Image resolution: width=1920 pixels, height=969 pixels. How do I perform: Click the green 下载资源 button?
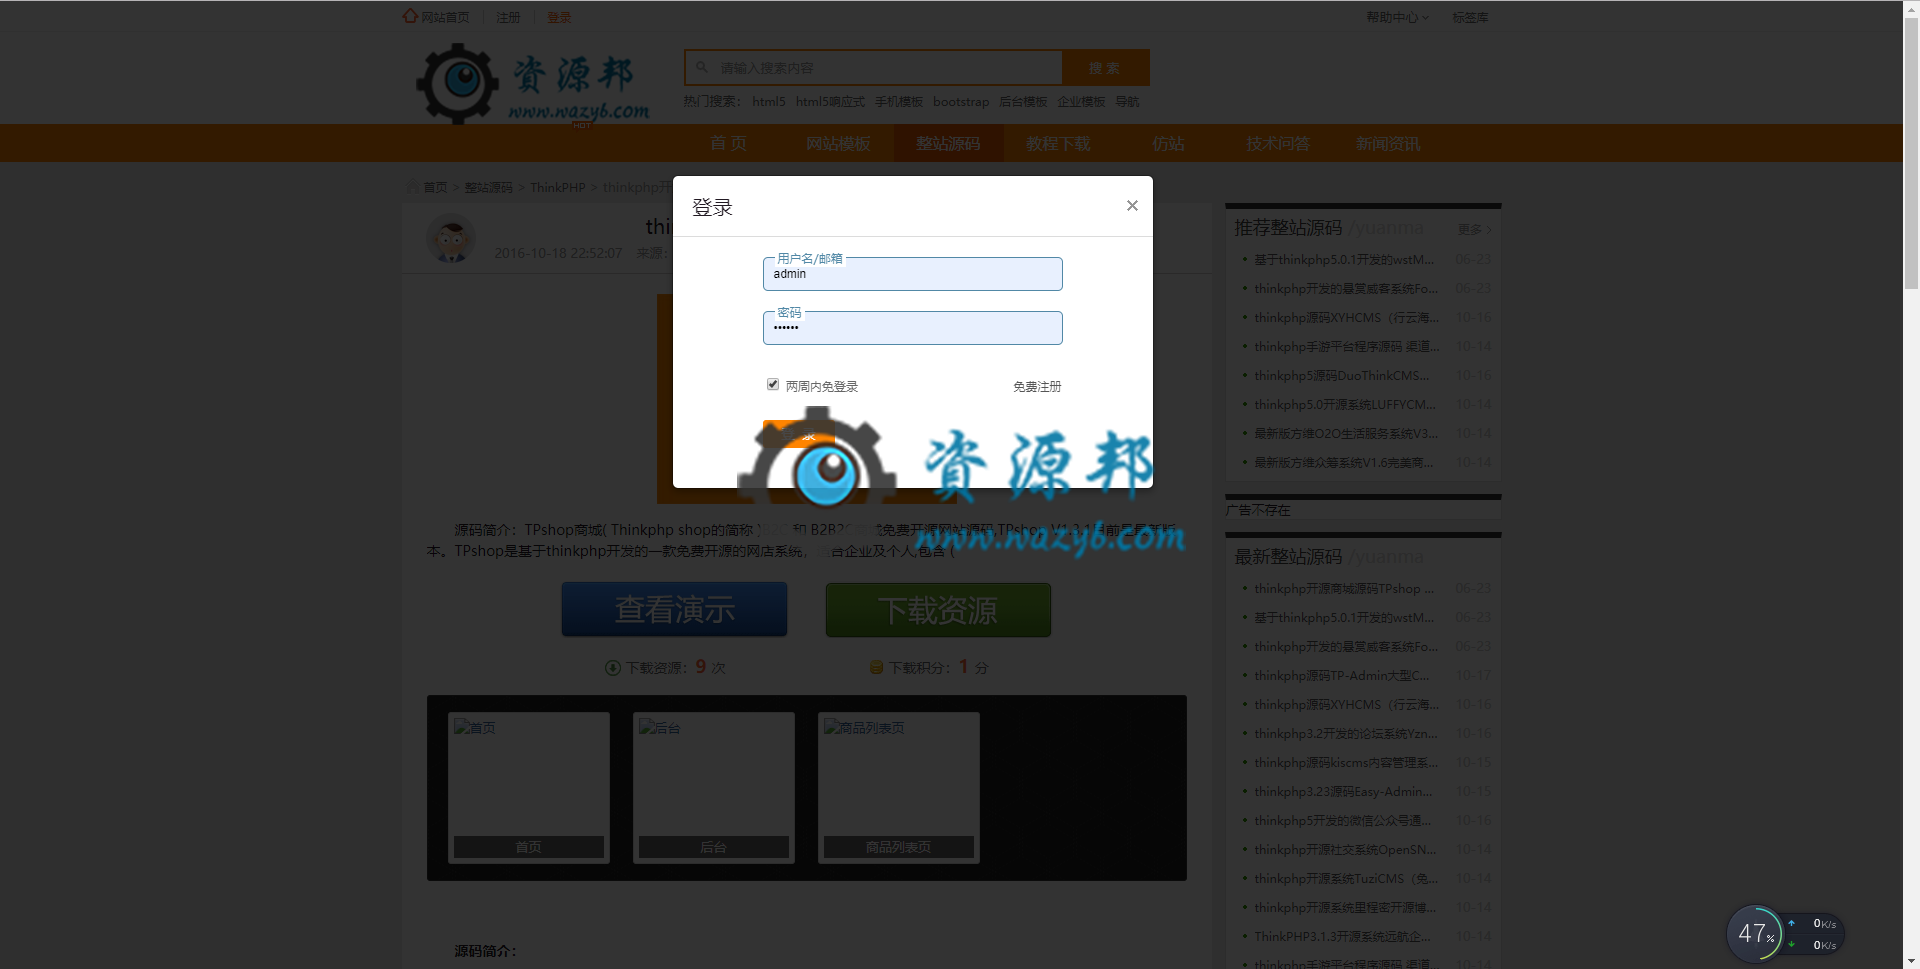(x=938, y=609)
